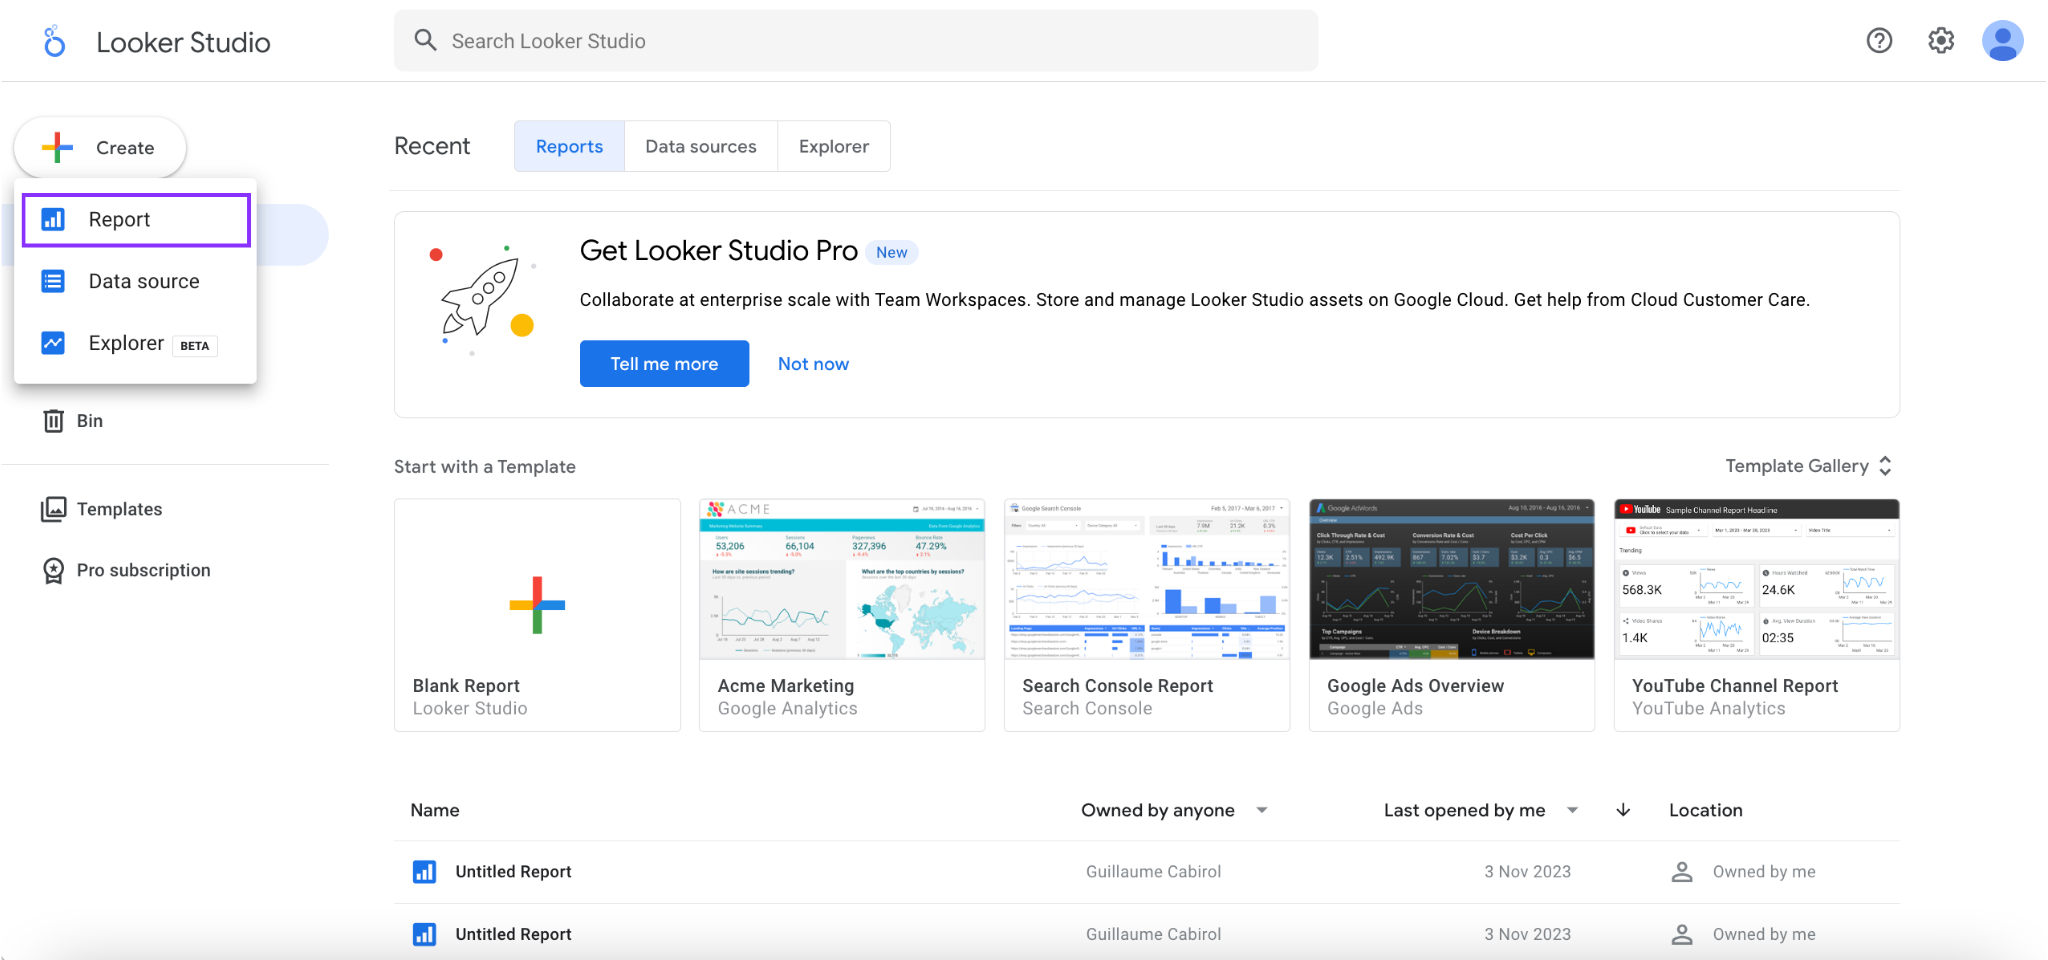
Task: Toggle the sort direction arrow for dates
Action: 1622,810
